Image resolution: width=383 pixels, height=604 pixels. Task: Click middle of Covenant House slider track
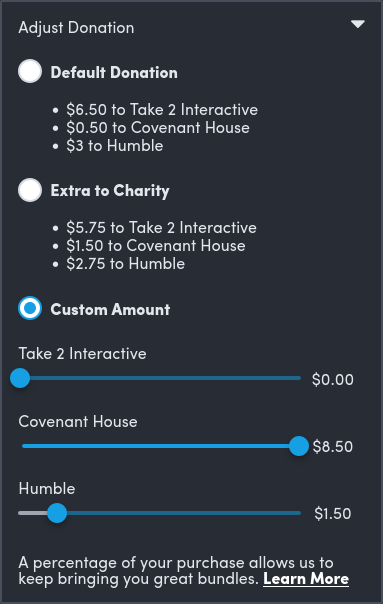coord(160,446)
